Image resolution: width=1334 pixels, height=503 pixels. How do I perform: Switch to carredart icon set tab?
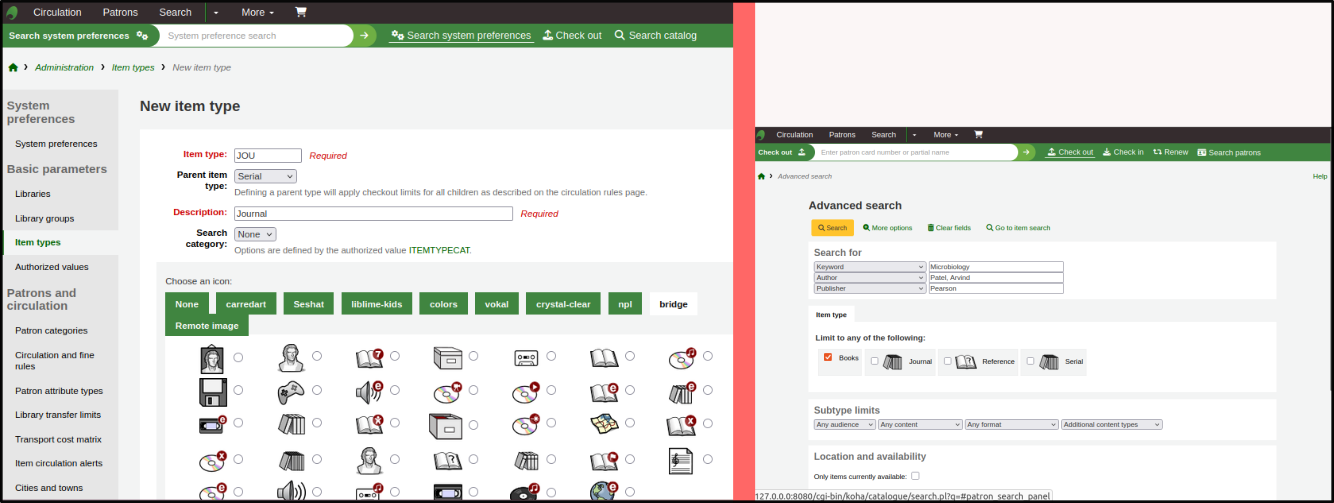(x=246, y=304)
